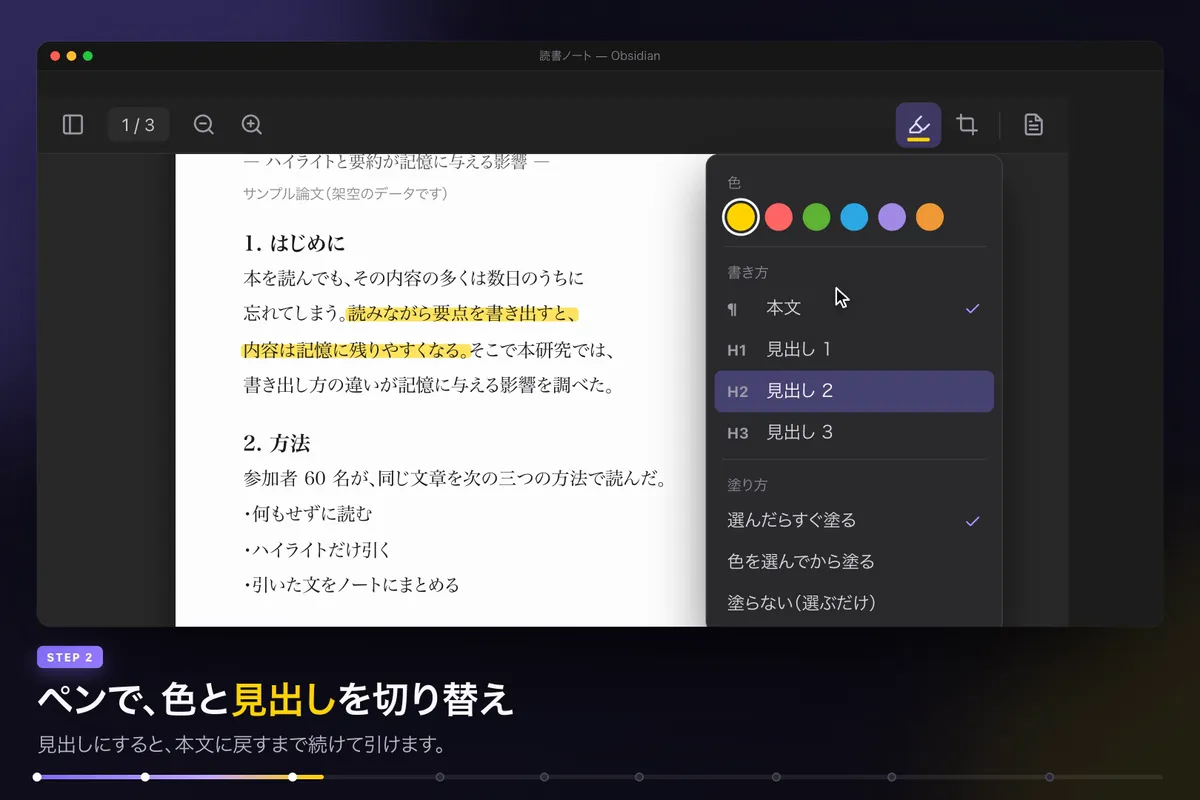The width and height of the screenshot is (1200, 800).
Task: Select the crop area tool
Action: [x=967, y=125]
